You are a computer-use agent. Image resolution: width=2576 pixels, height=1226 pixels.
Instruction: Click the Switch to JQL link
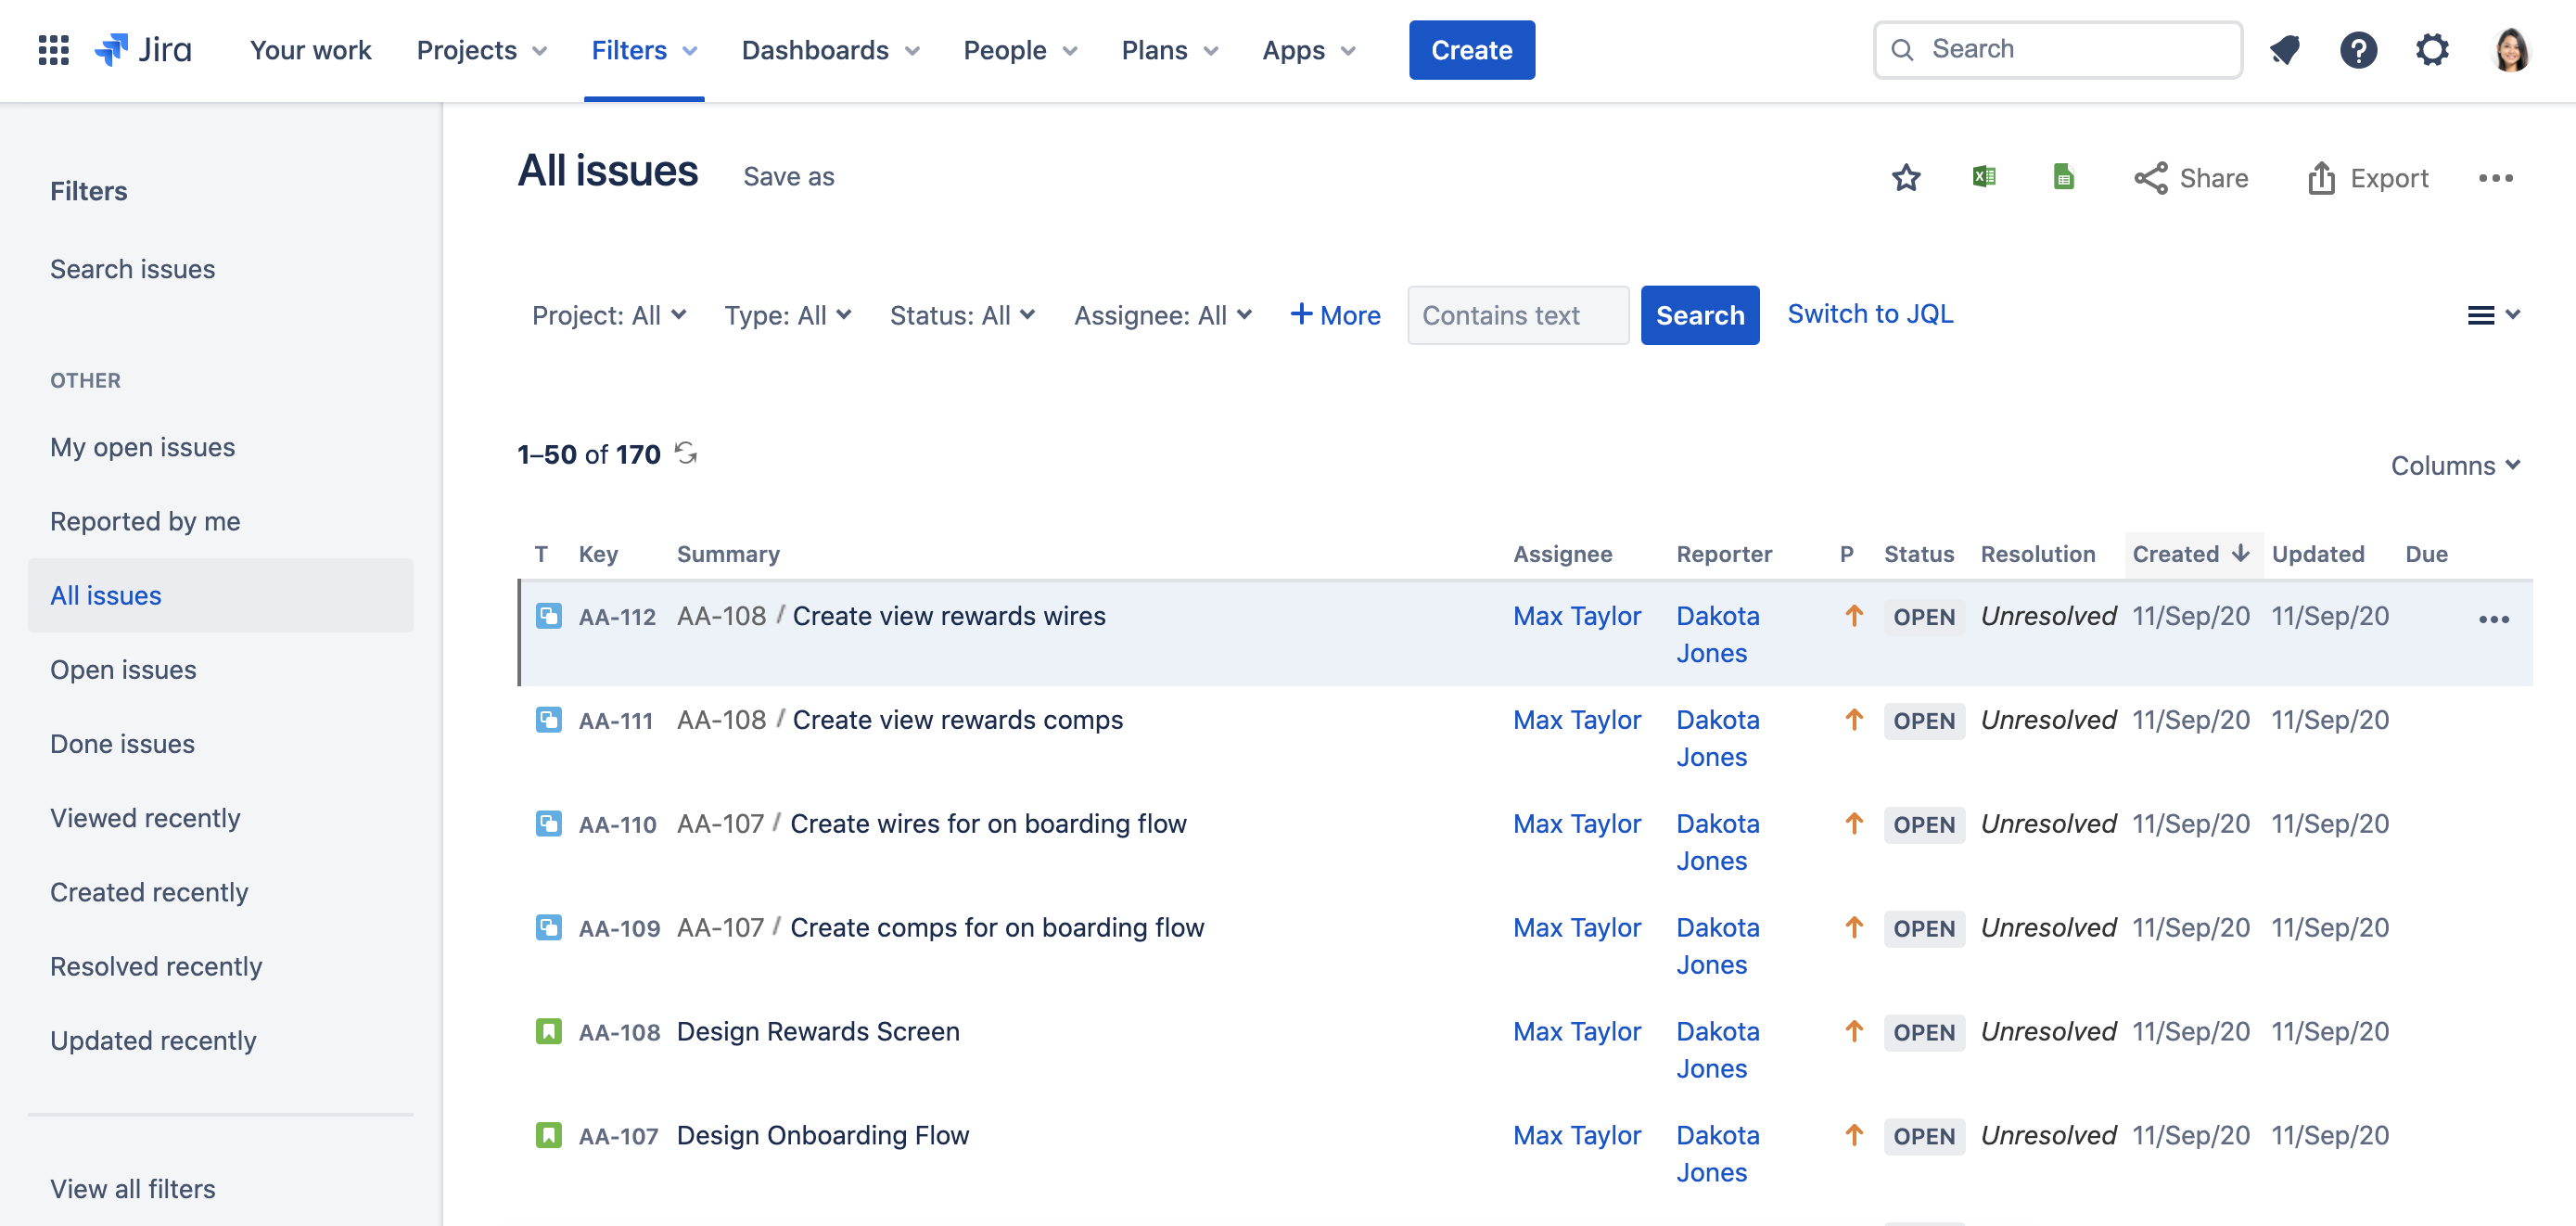click(1869, 314)
